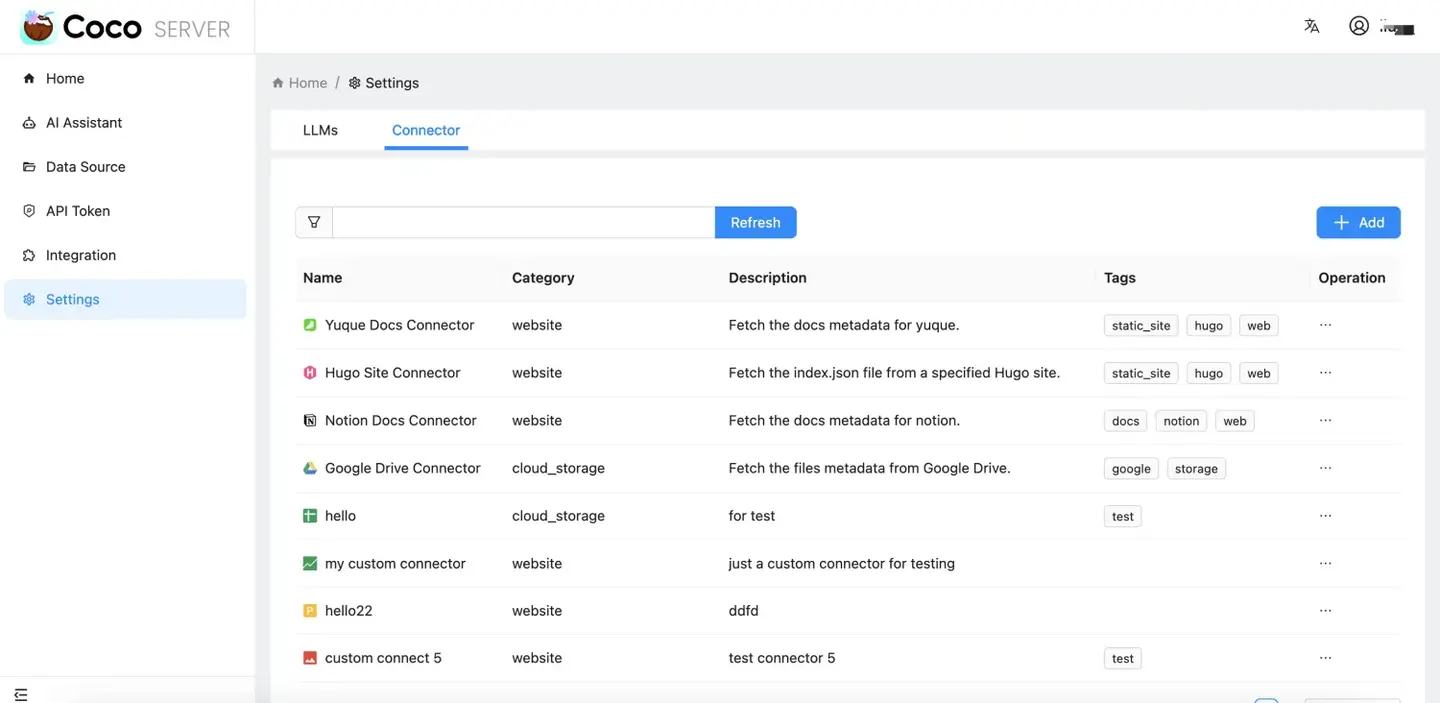1440x703 pixels.
Task: Click the hugo tag in Hugo Site row
Action: tap(1208, 373)
